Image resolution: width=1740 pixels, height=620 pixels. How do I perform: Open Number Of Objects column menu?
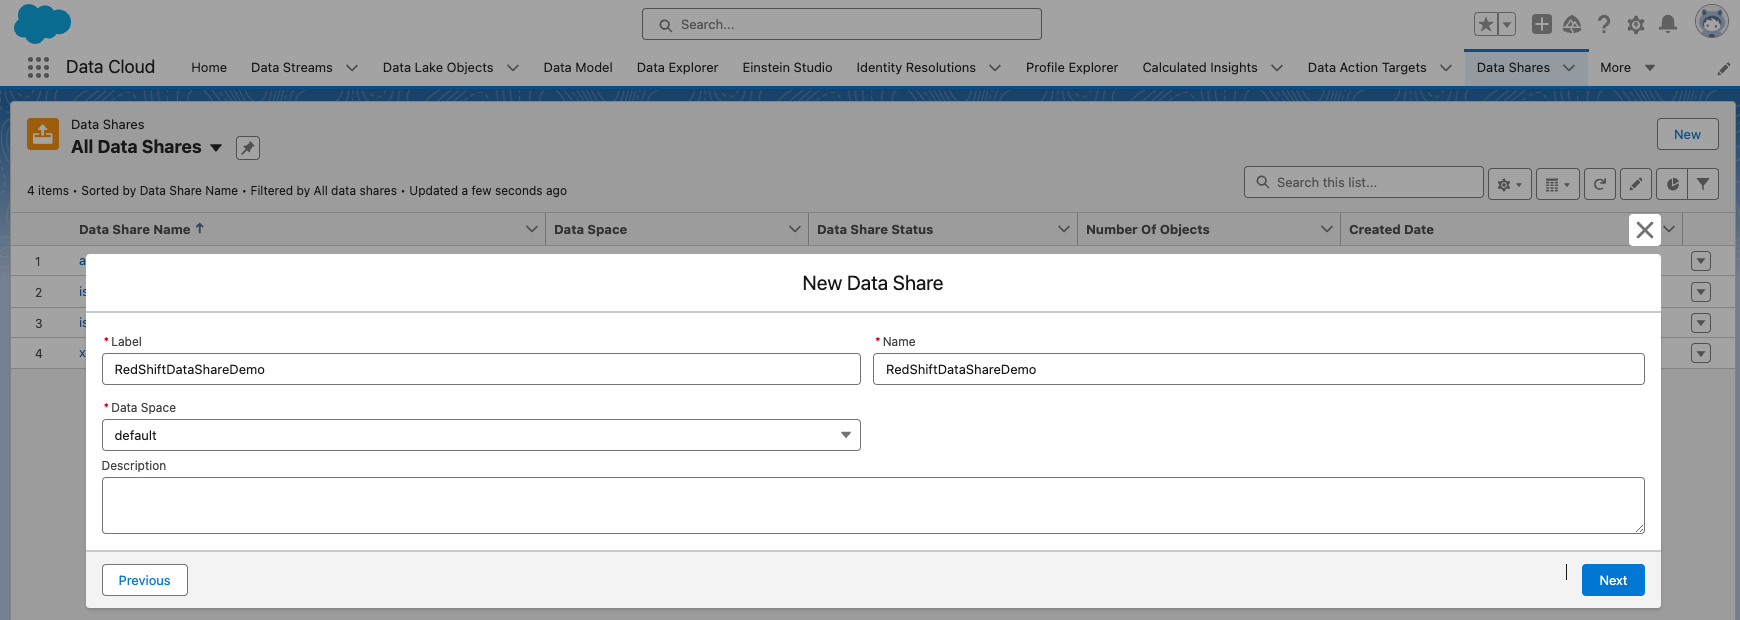pyautogui.click(x=1327, y=229)
